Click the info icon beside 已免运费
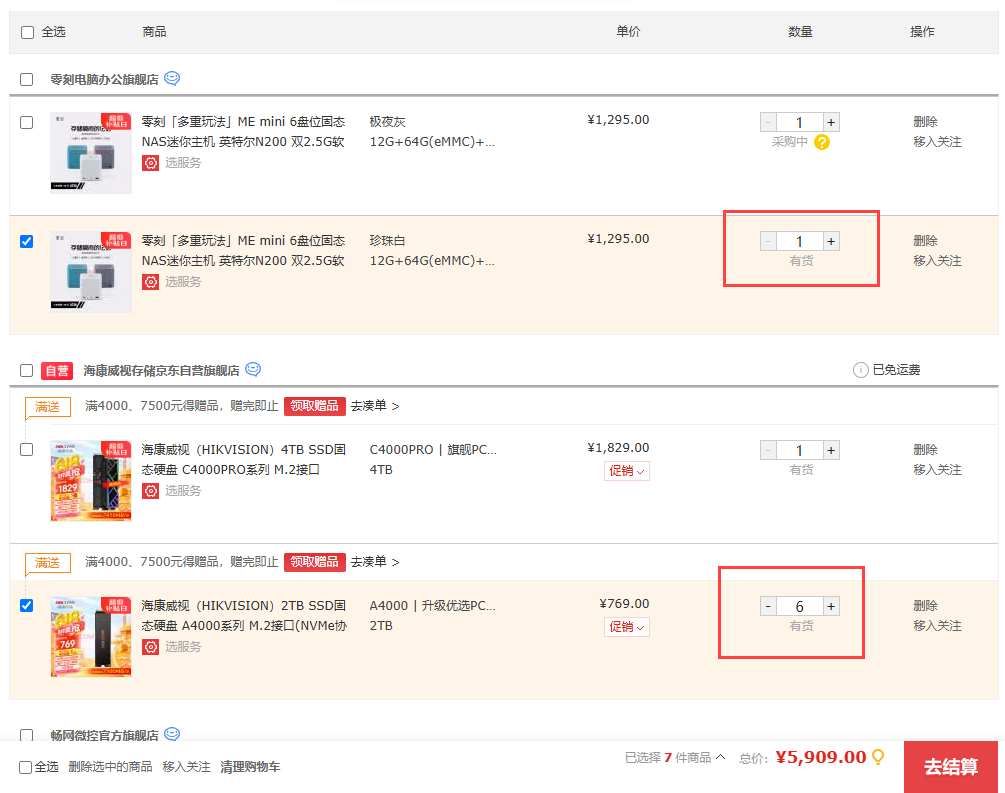 point(860,370)
